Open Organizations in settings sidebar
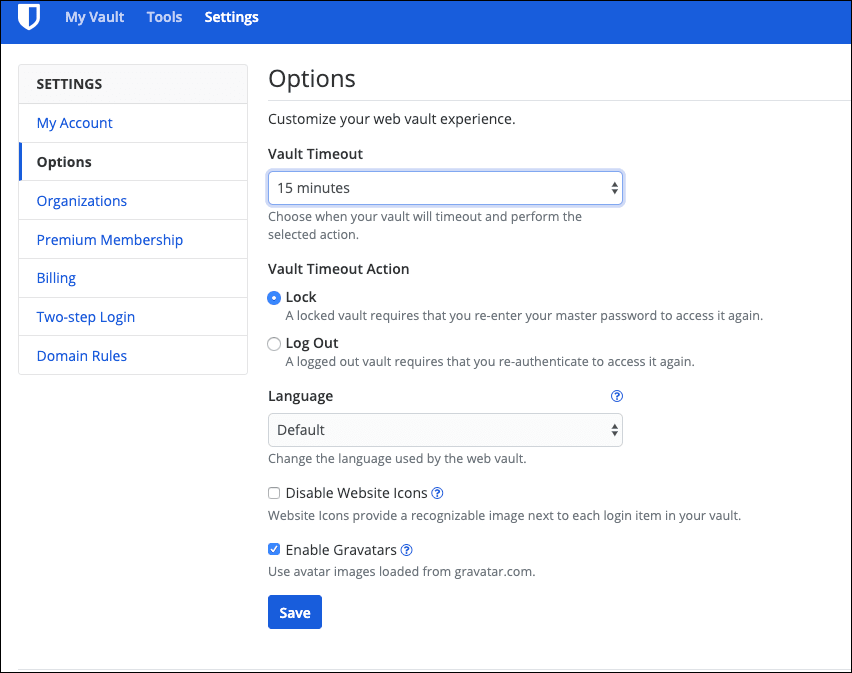852x673 pixels. click(x=82, y=201)
